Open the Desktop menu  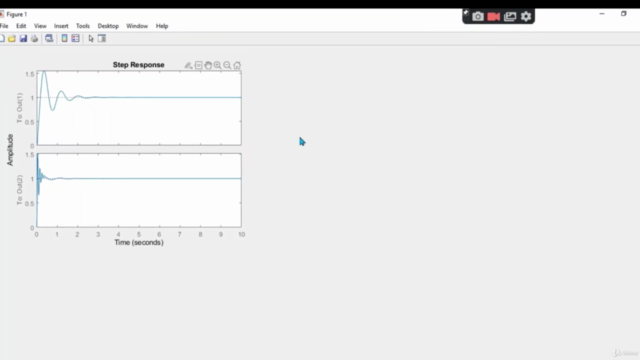click(108, 26)
